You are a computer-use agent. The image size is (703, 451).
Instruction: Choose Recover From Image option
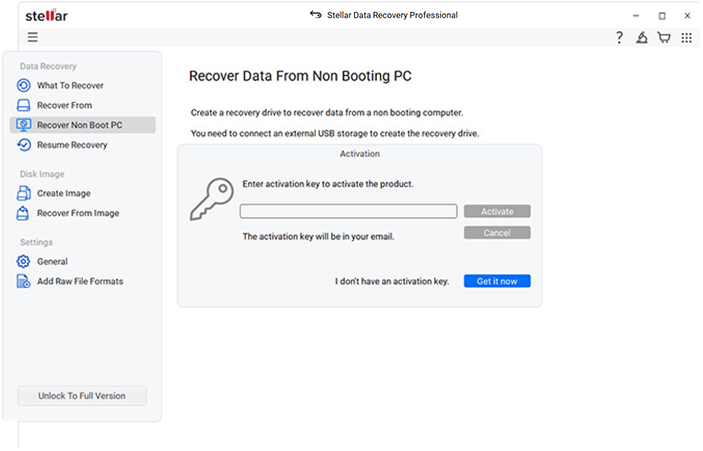coord(78,213)
